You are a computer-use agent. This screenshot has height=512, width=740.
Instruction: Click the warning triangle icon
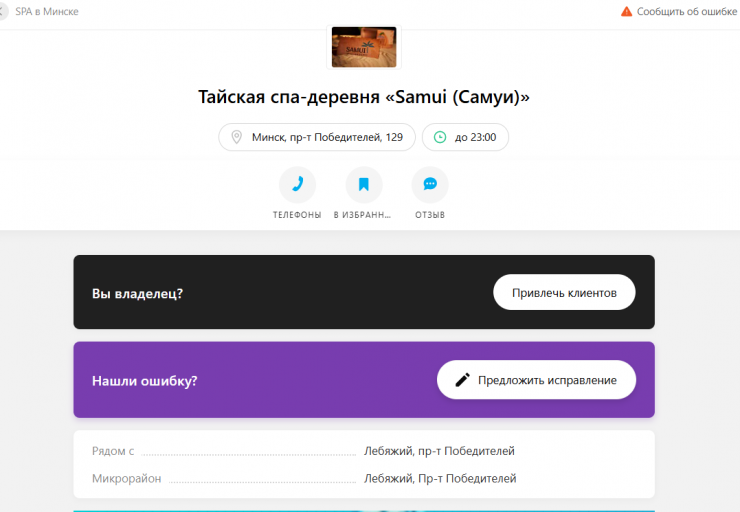coord(626,11)
